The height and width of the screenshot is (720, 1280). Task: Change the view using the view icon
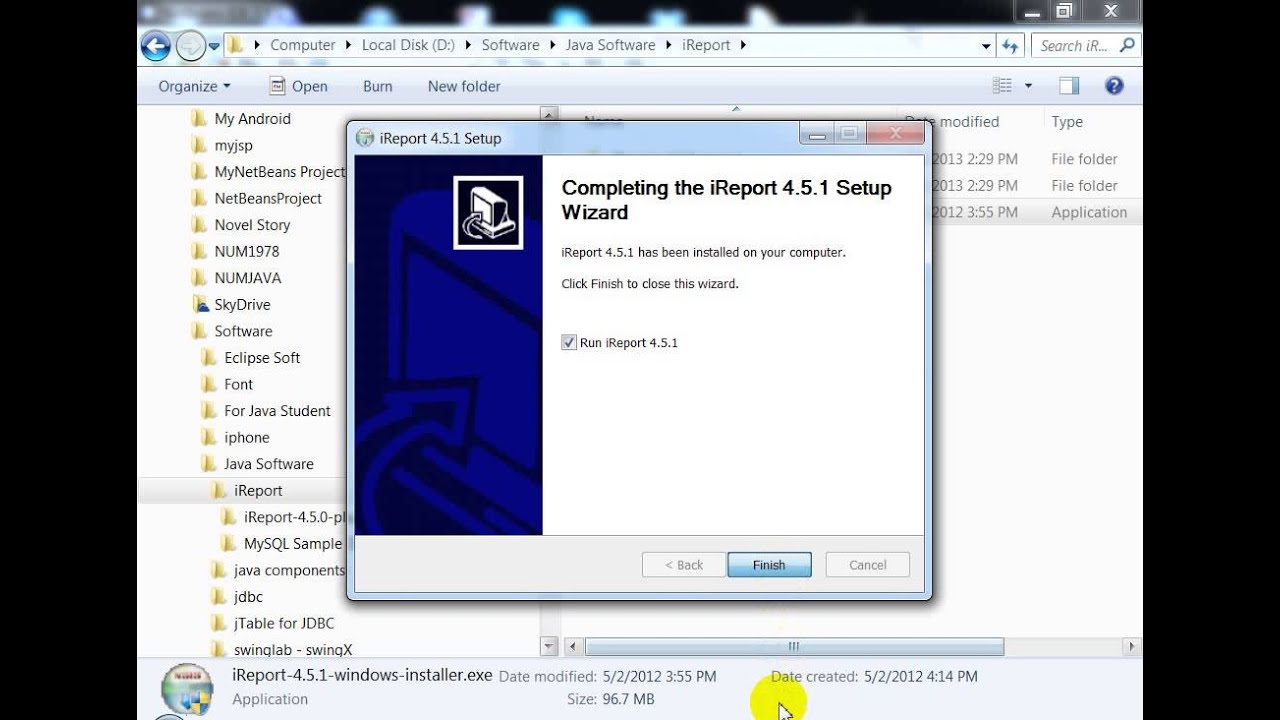(1002, 86)
